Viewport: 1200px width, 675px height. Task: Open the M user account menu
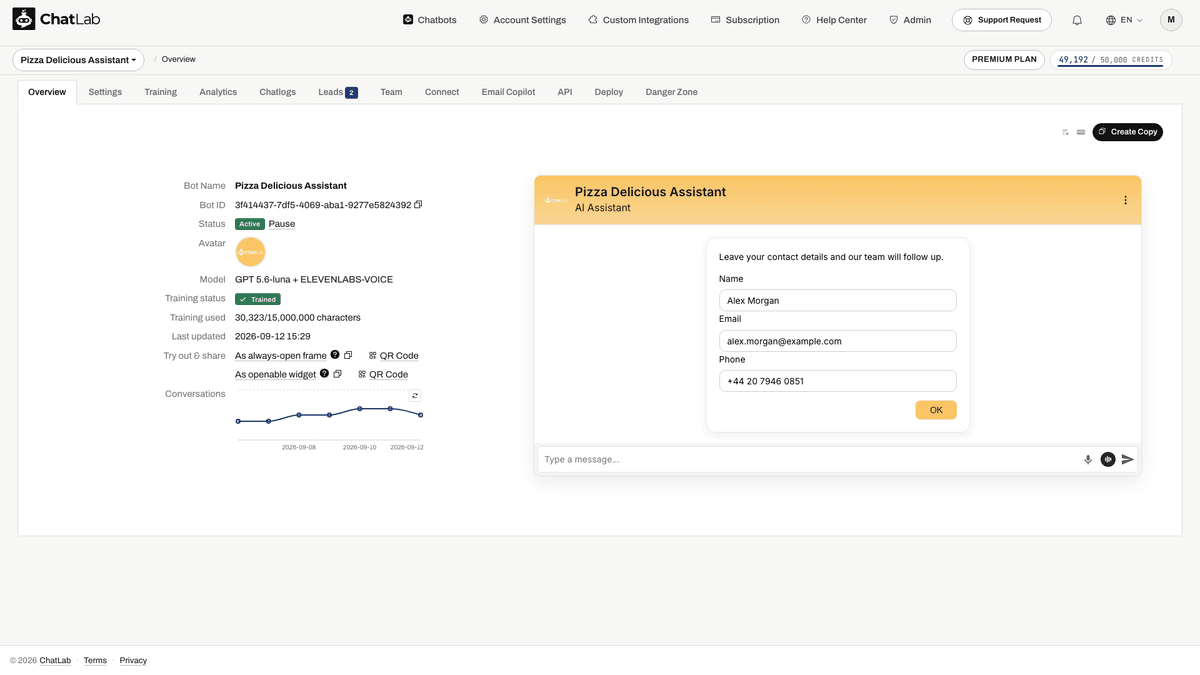[x=1171, y=20]
